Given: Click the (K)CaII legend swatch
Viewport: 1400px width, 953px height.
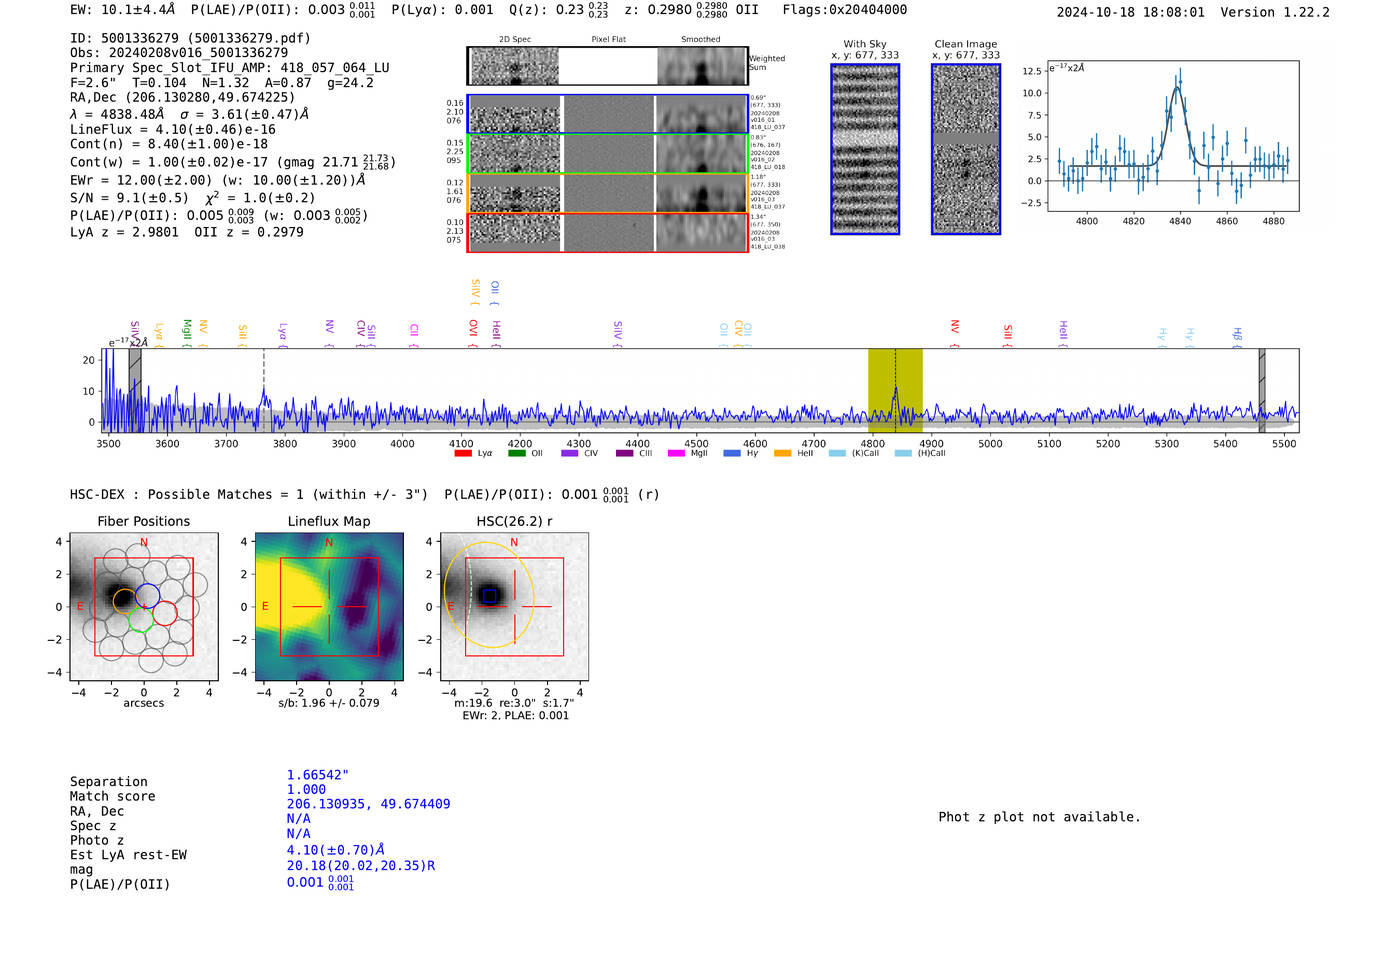Looking at the screenshot, I should 837,453.
